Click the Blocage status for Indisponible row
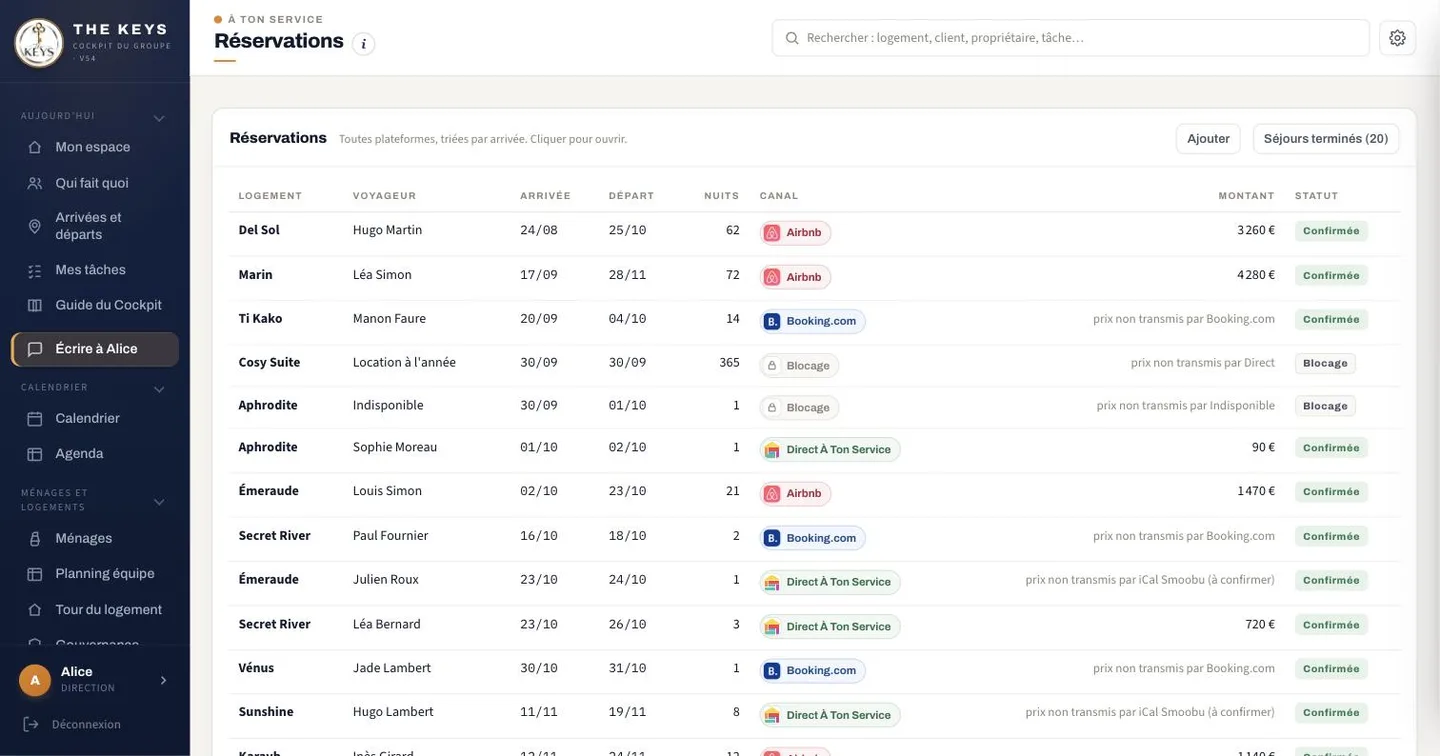1440x756 pixels. coord(1325,406)
